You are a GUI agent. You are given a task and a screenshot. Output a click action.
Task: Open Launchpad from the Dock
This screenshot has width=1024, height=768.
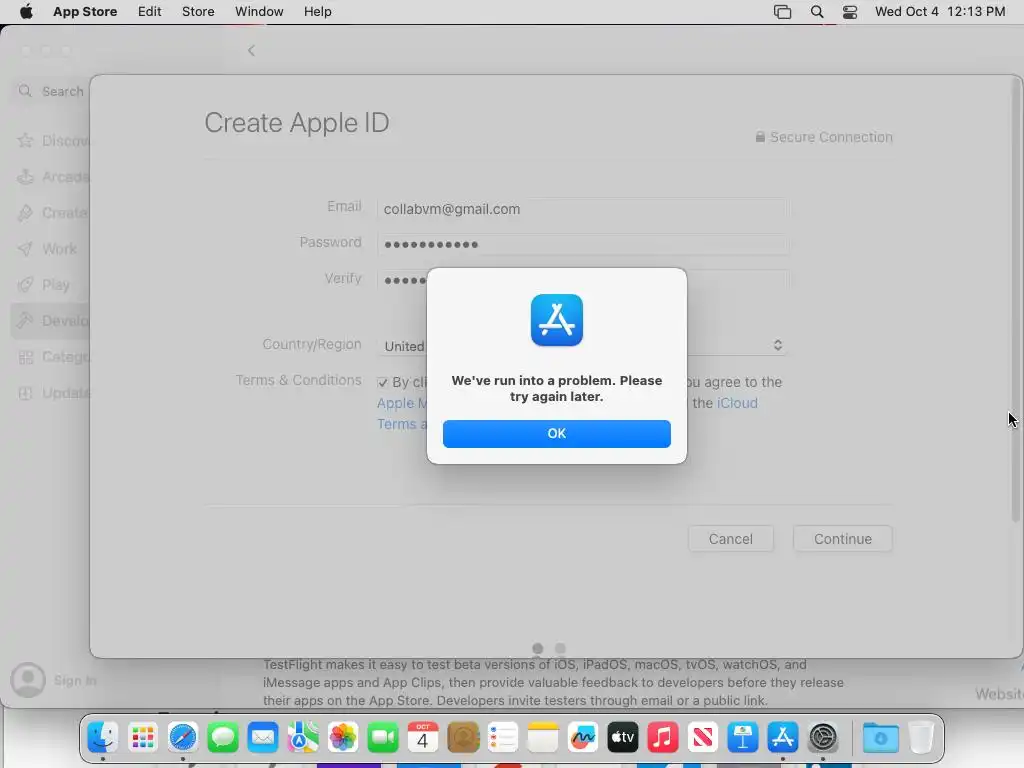point(142,738)
